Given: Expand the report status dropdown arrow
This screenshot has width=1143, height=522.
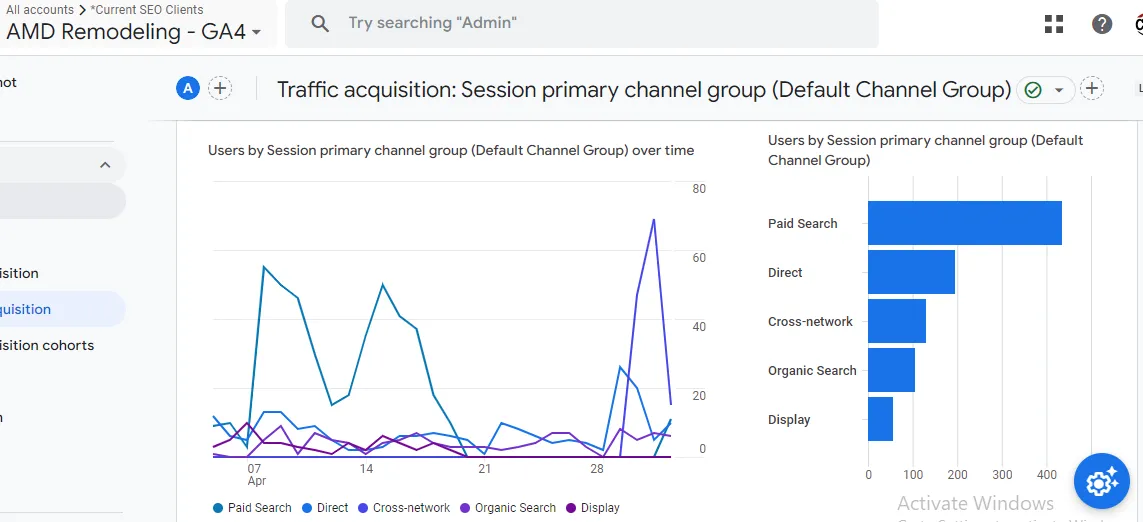Looking at the screenshot, I should 1059,90.
